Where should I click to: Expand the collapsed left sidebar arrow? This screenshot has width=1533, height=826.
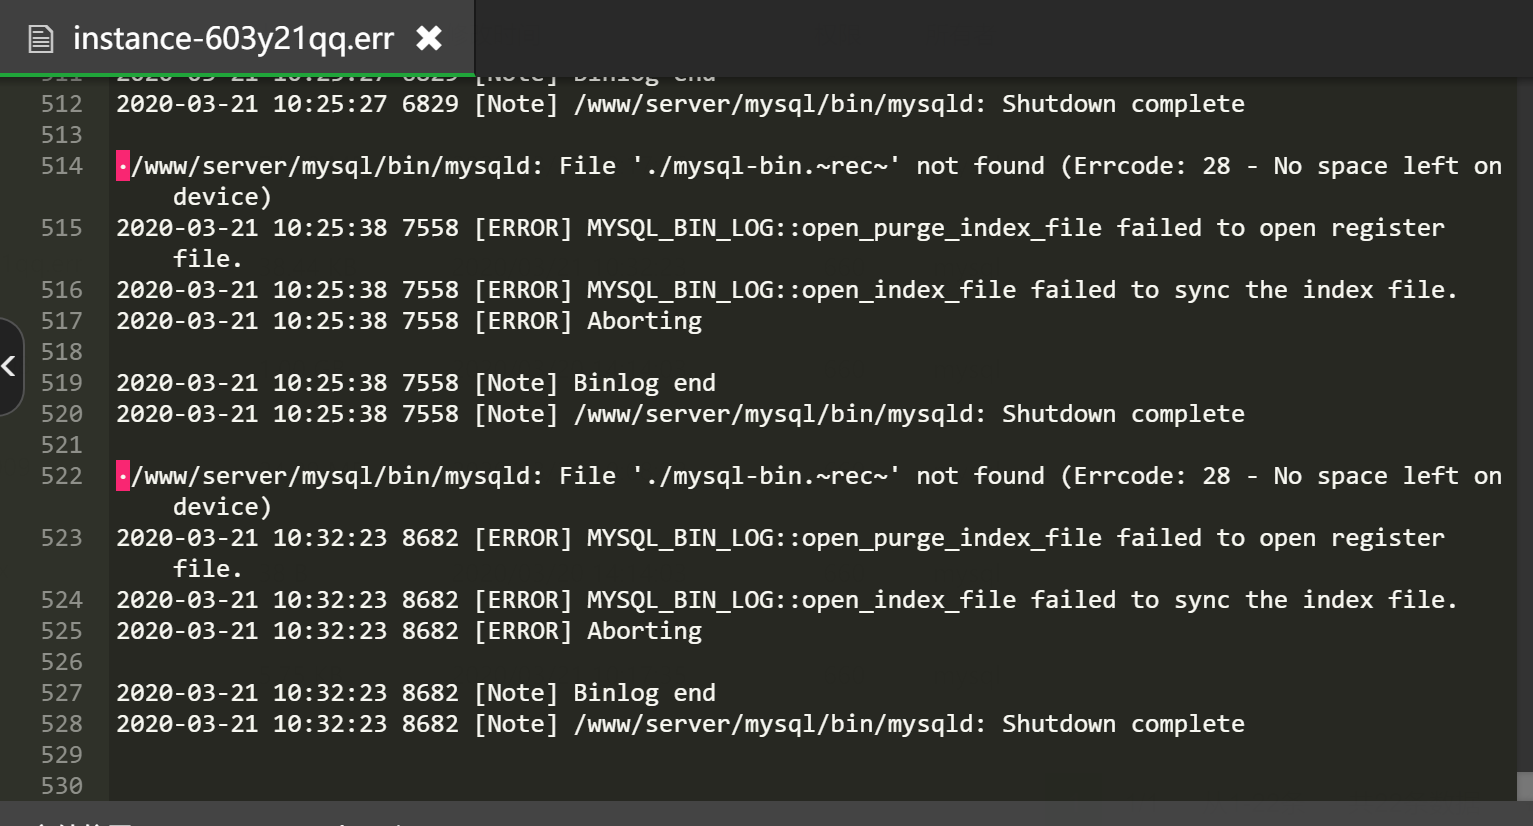pos(9,366)
